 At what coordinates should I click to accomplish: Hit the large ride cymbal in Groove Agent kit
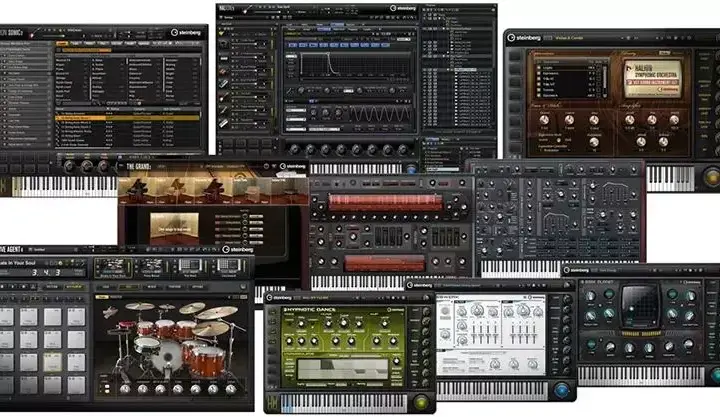pos(217,314)
